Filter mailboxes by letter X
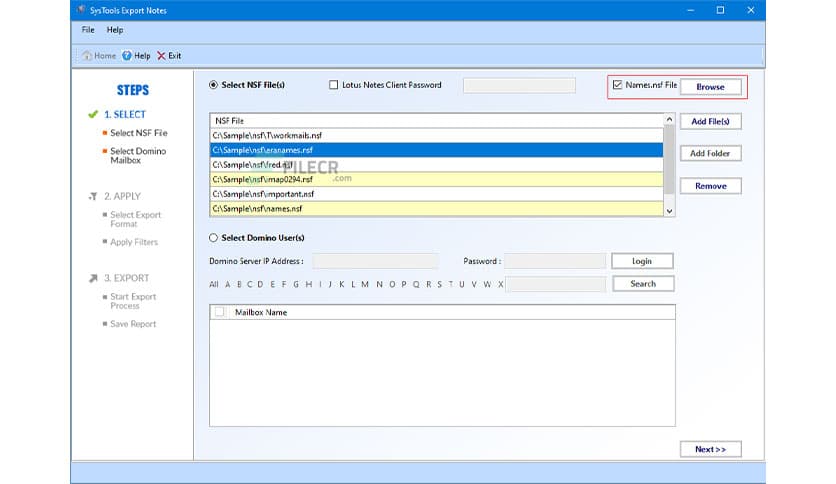Screen dimensions: 836x484 (501, 285)
